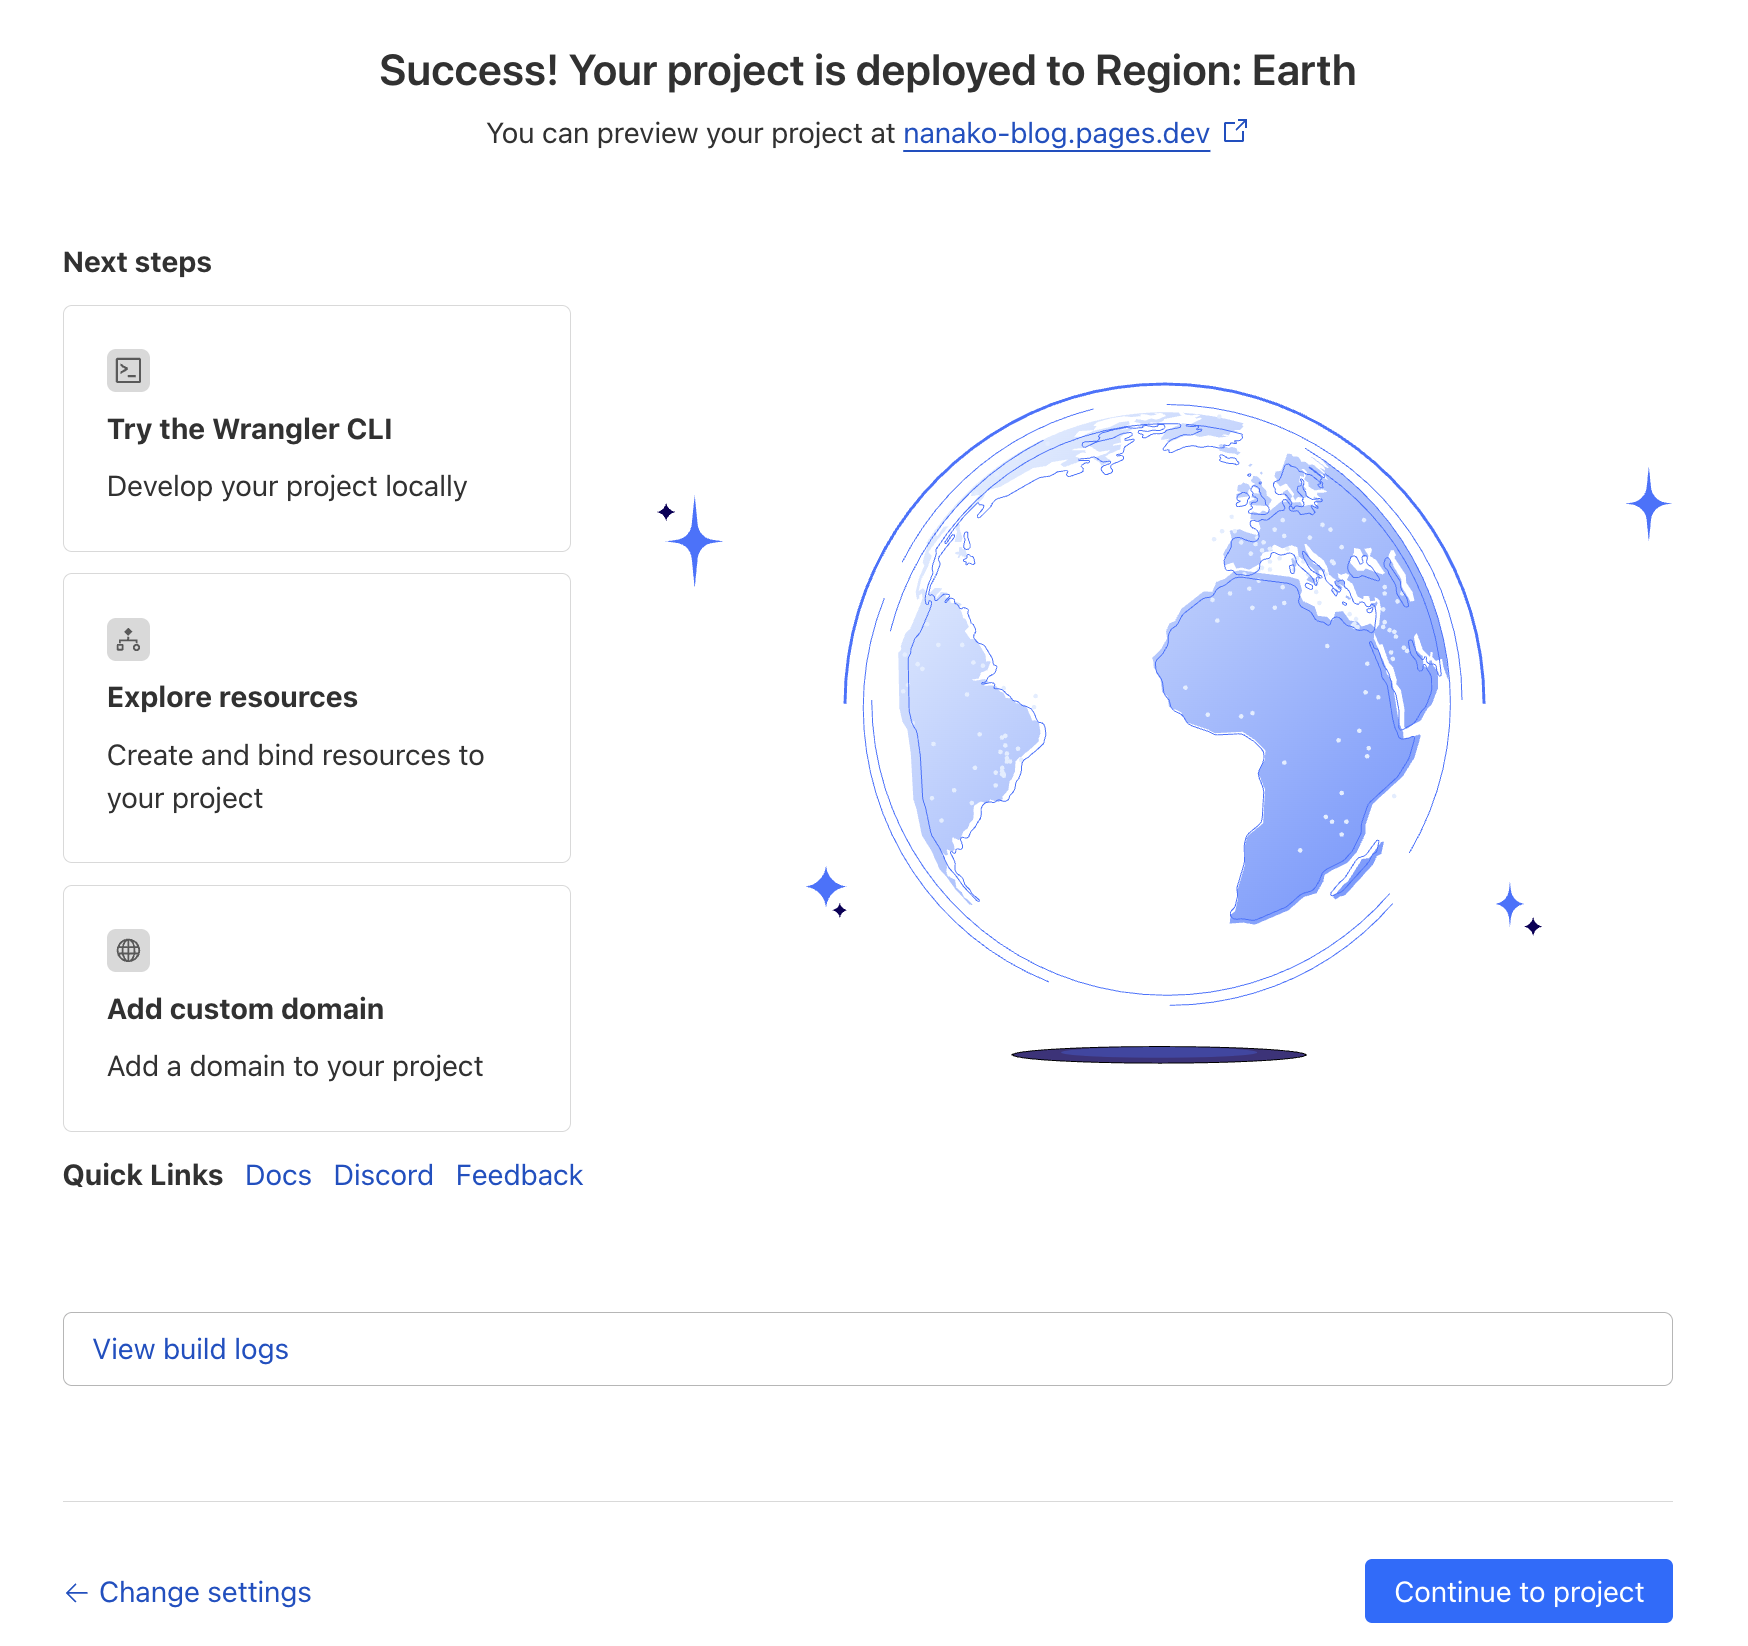Click the custom domain globe icon
The height and width of the screenshot is (1646, 1748).
(x=128, y=951)
